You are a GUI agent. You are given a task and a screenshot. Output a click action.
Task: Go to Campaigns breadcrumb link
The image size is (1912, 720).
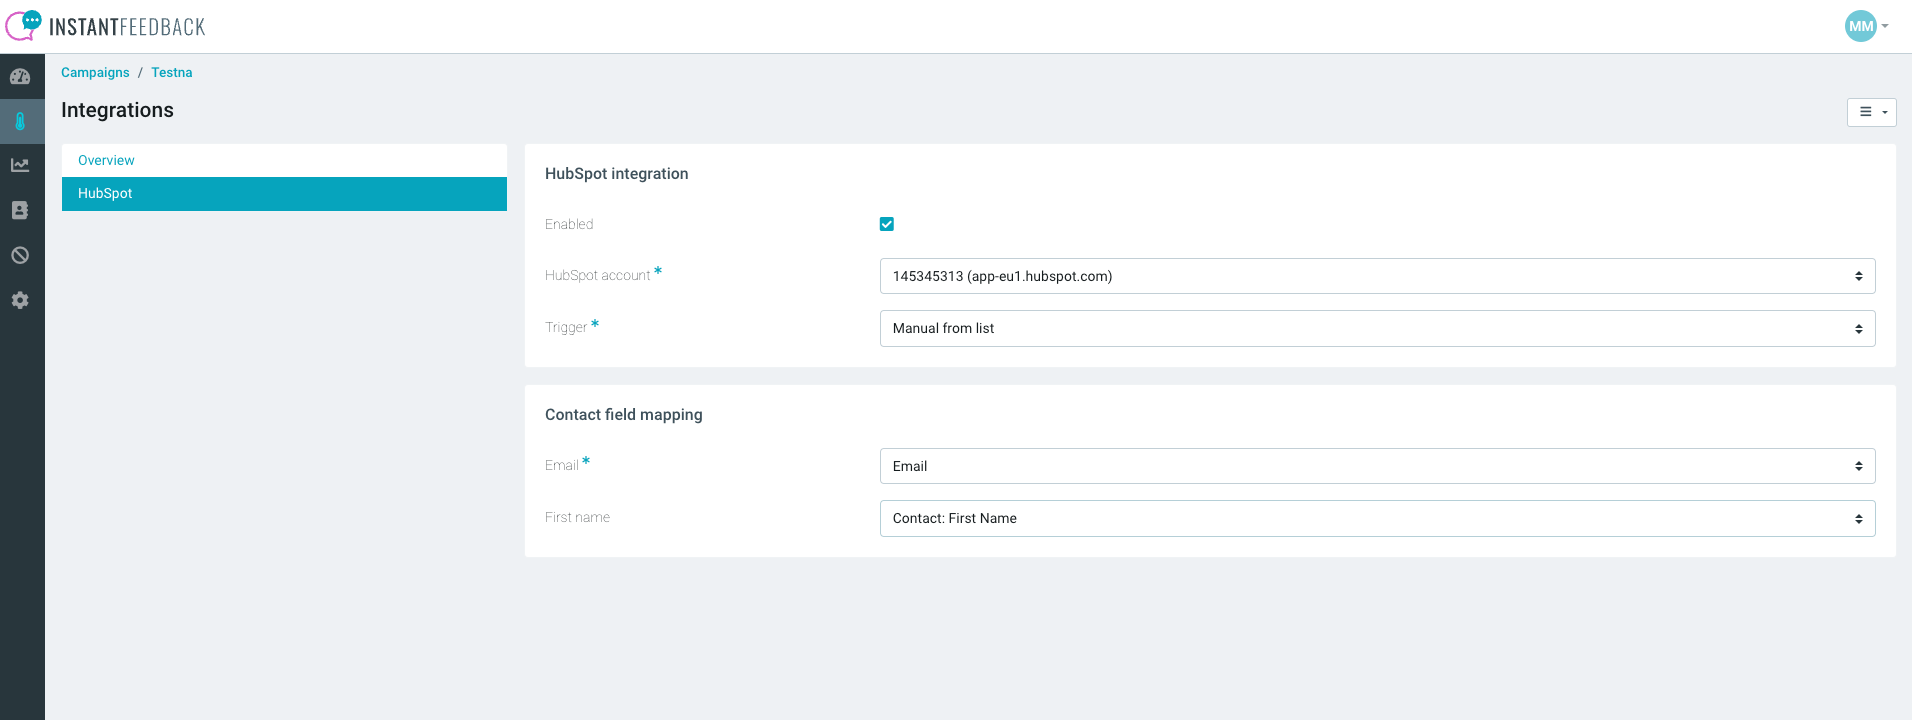95,72
